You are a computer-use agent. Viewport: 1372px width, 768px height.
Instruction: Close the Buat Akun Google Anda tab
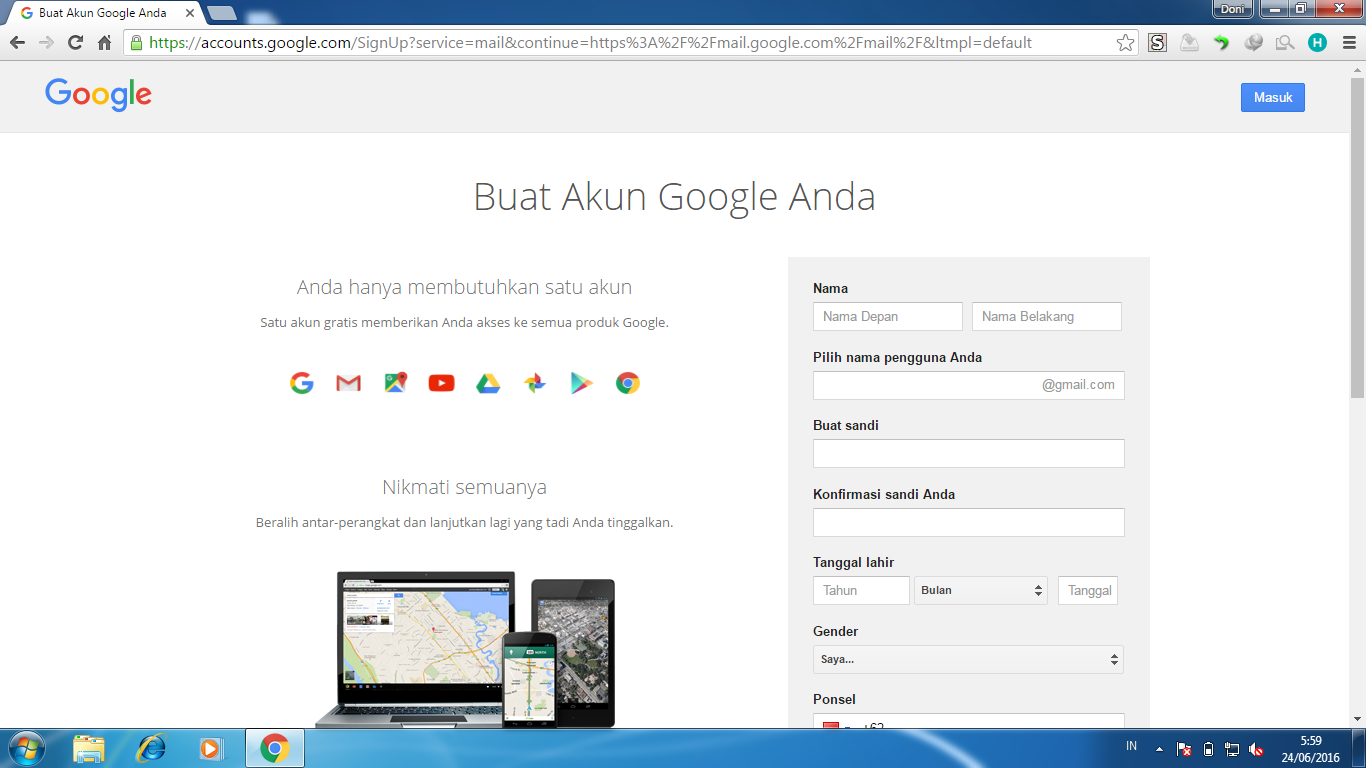pyautogui.click(x=190, y=13)
